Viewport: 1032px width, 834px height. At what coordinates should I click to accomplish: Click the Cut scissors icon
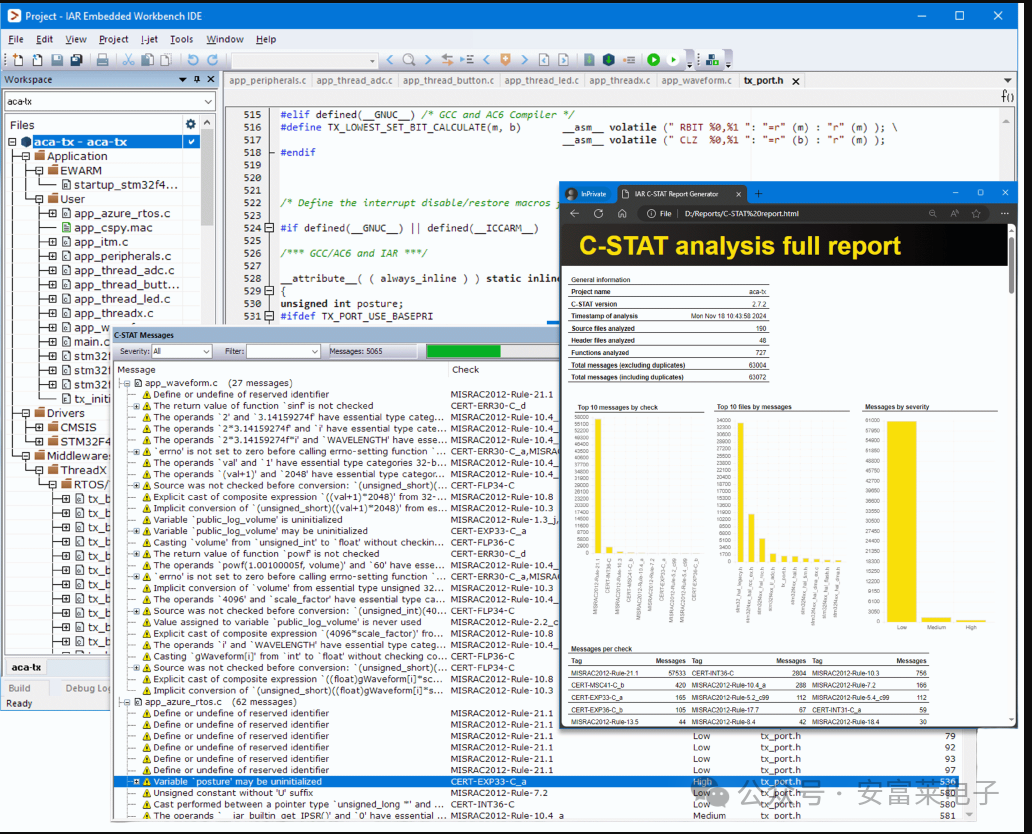(x=128, y=60)
